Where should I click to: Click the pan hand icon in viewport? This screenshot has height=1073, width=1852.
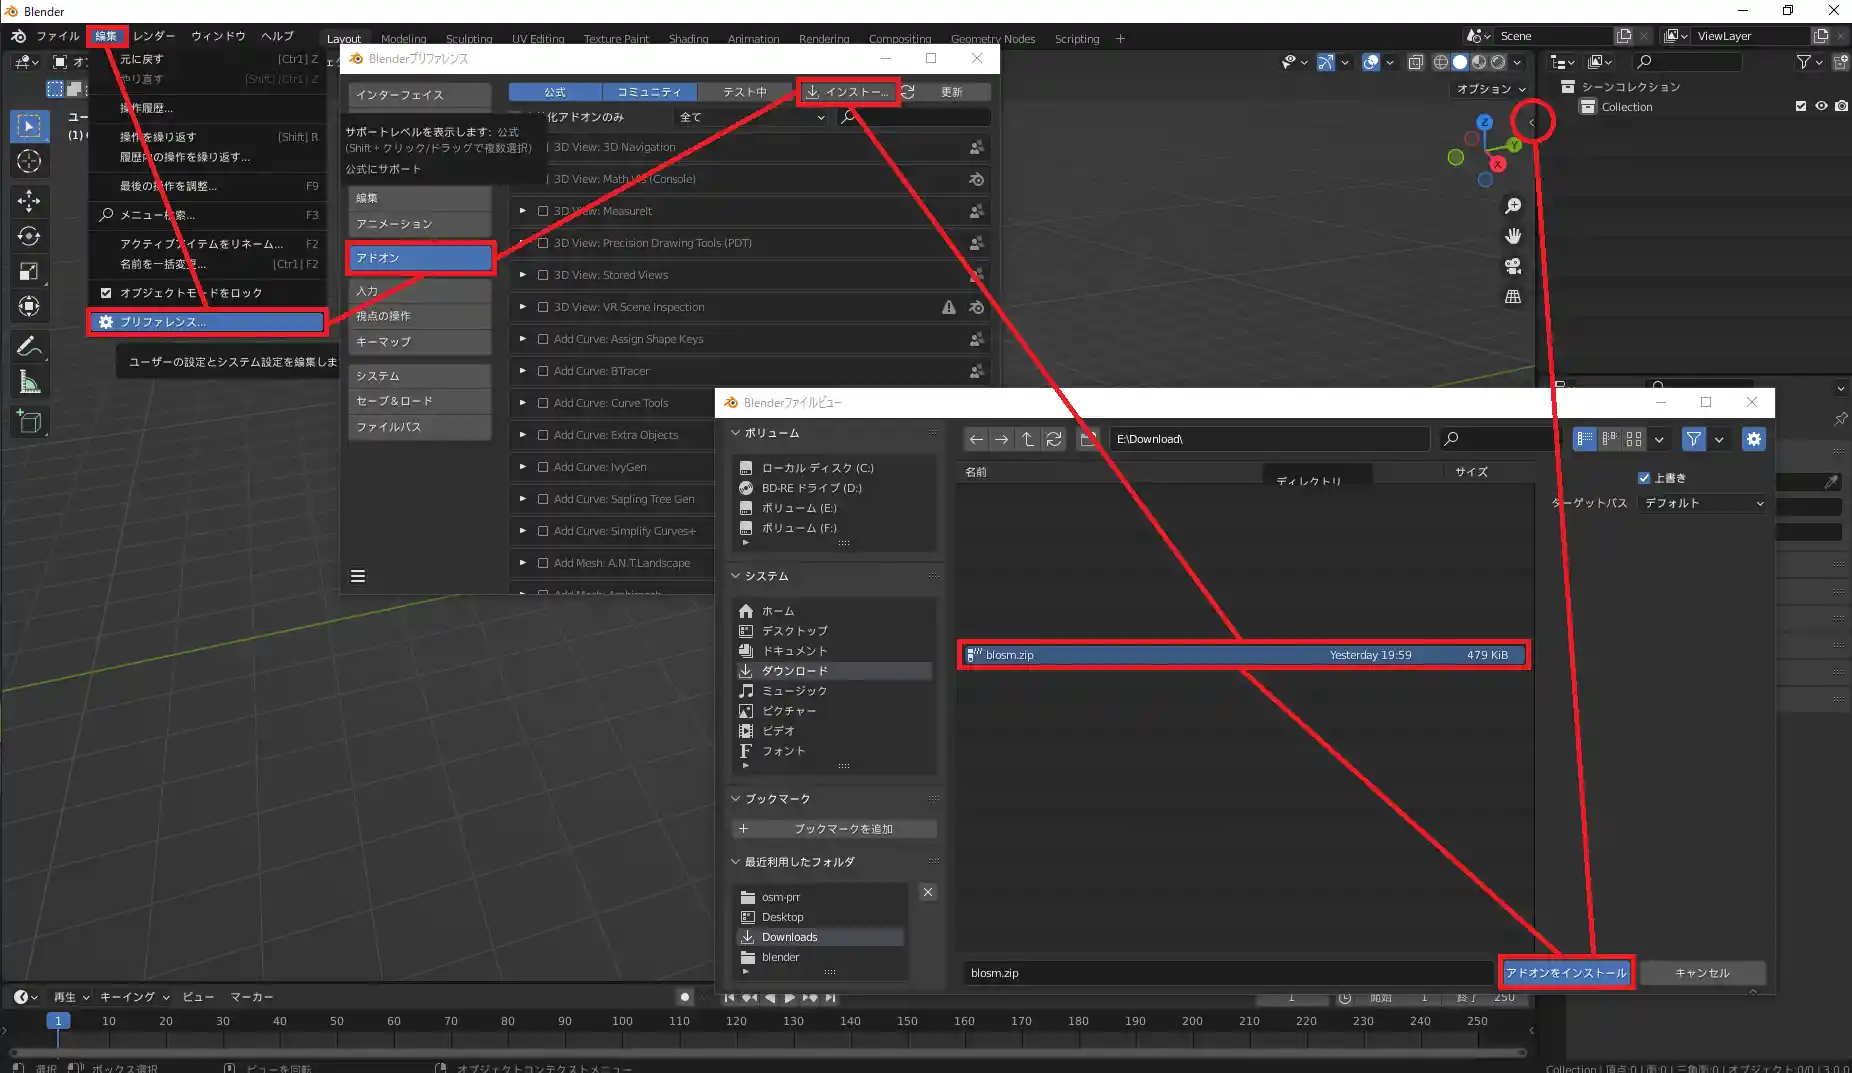point(1513,236)
